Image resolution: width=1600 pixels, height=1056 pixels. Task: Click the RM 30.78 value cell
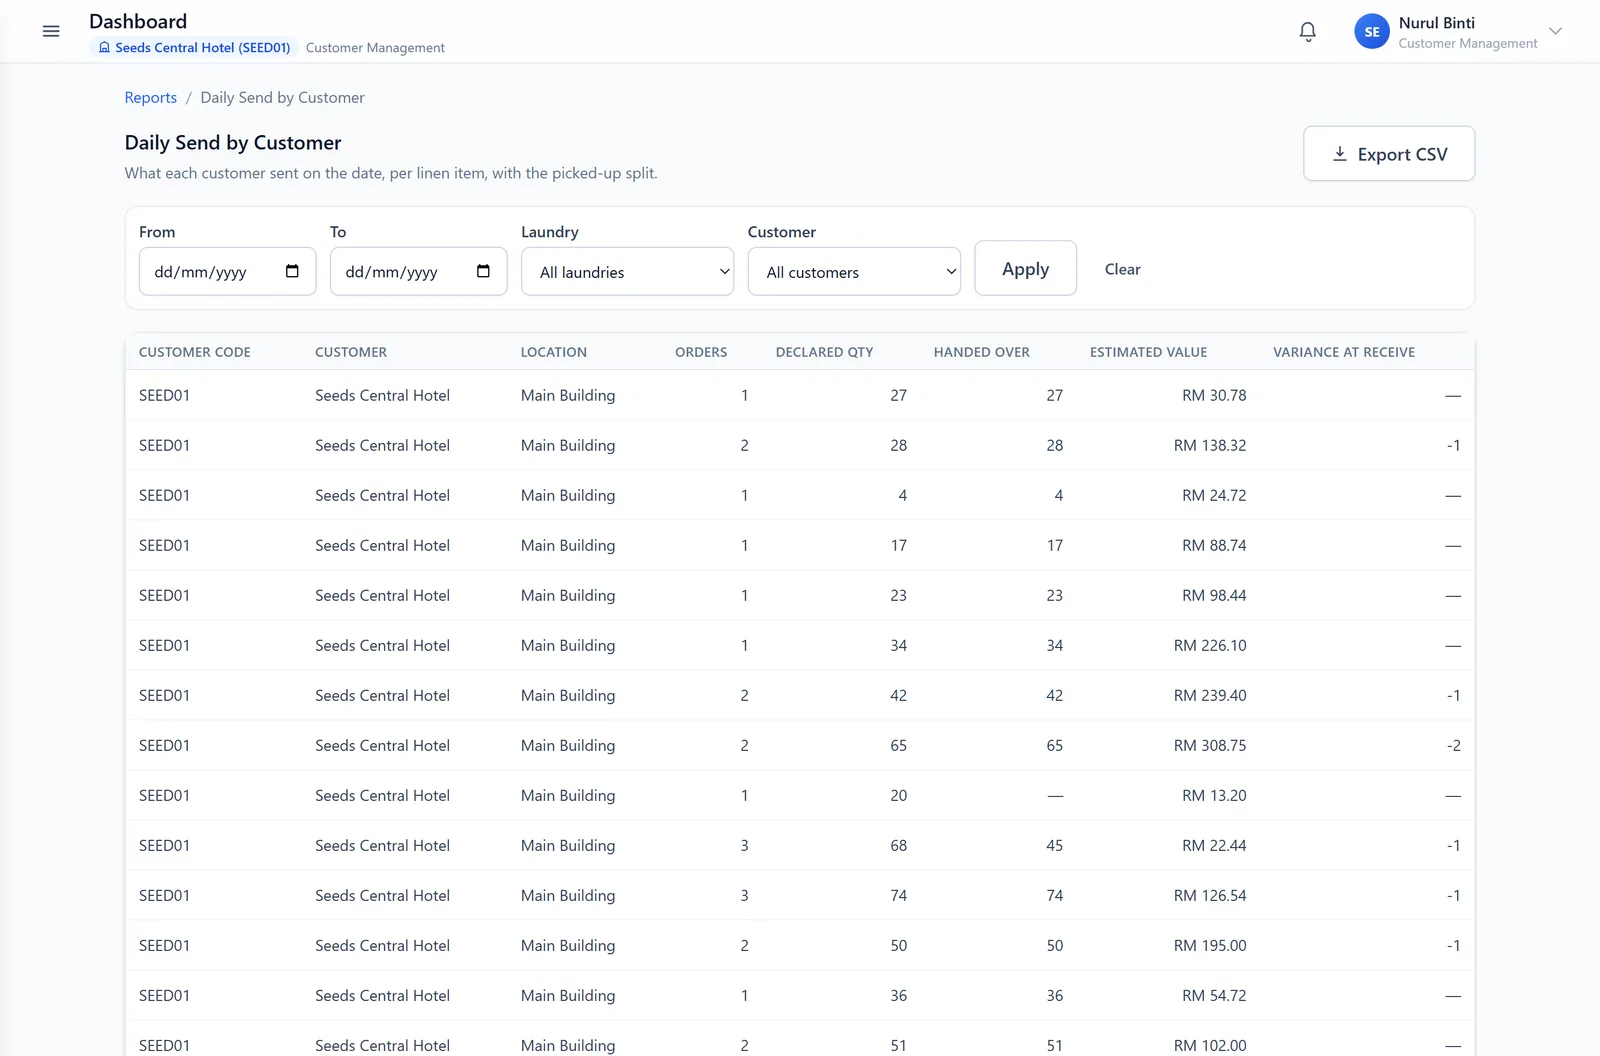pyautogui.click(x=1214, y=395)
